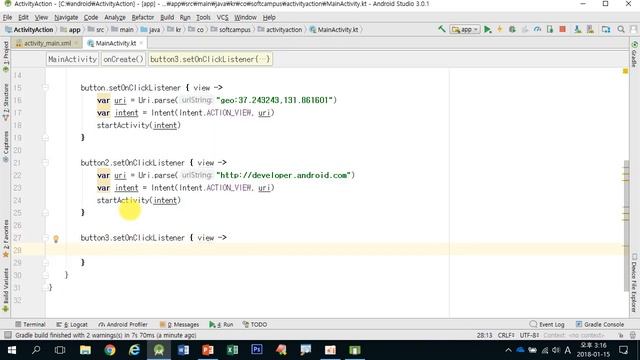Screen dimensions: 640x360
Task: Collapse the button3.setOnClickListener fold on line 27
Action: click(45, 238)
